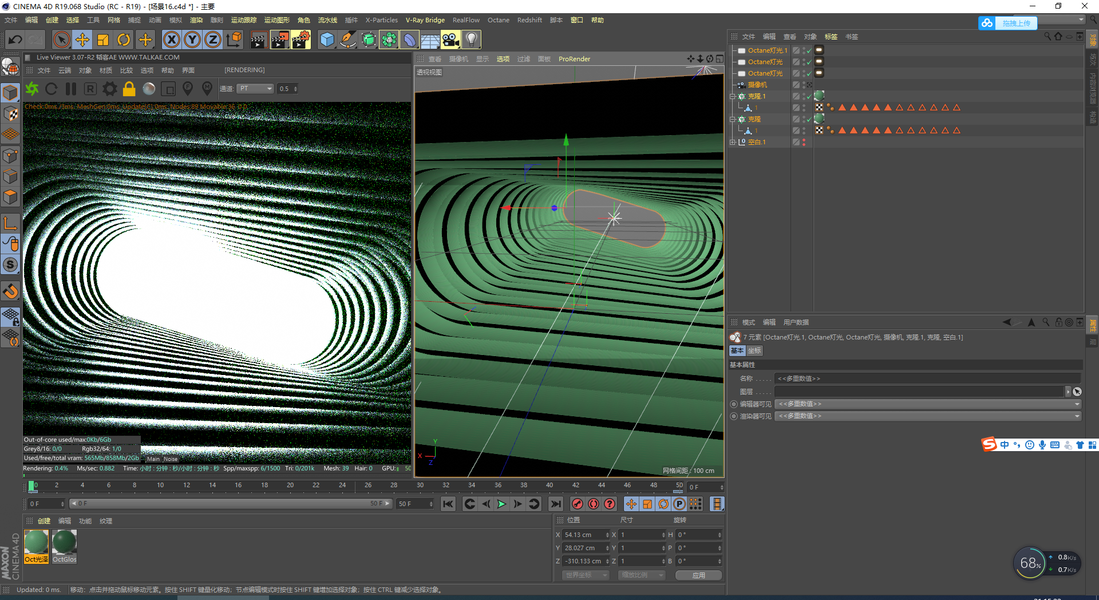Viewport: 1099px width, 600px height.
Task: Toggle render region in Live Viewer
Action: pos(168,89)
